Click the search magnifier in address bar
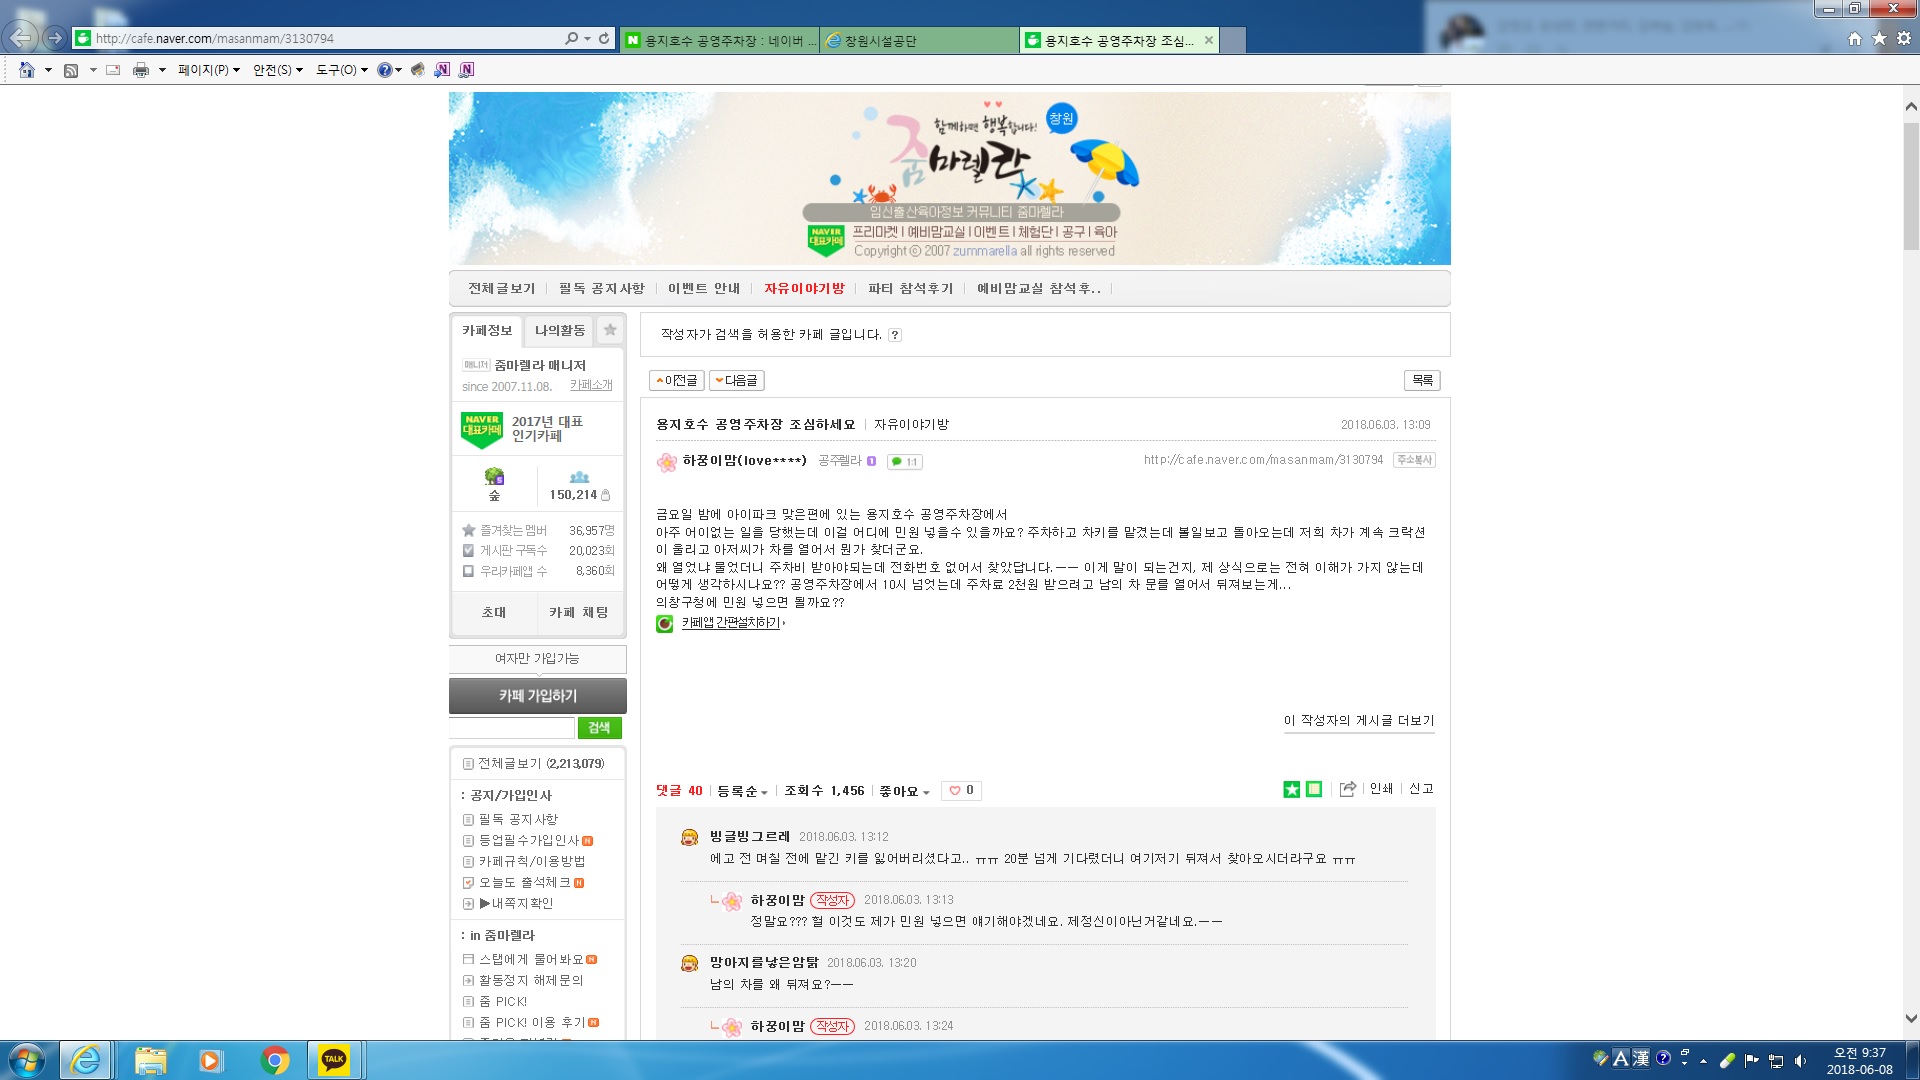Viewport: 1920px width, 1080px height. point(571,39)
